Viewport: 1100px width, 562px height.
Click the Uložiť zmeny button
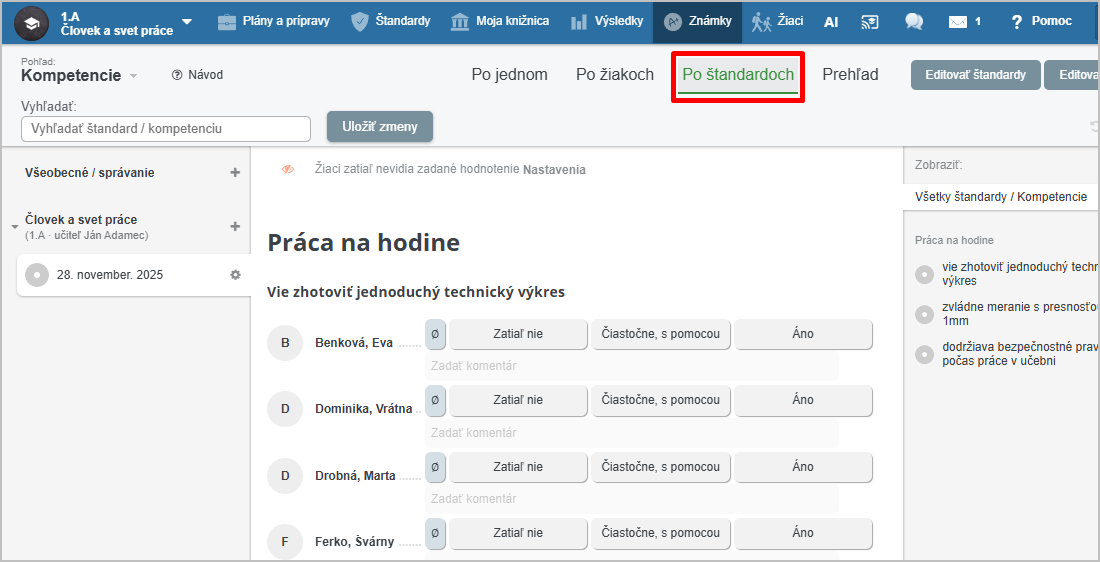click(x=379, y=127)
